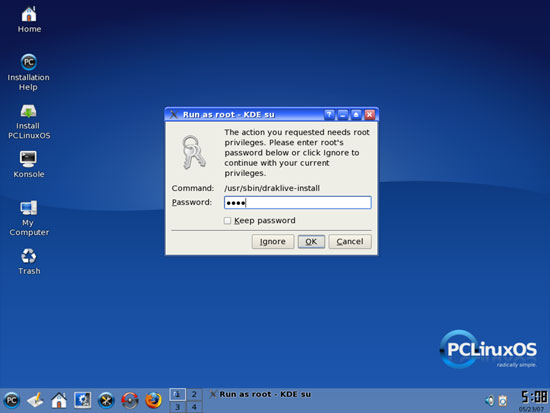Click the dialog title bar window menu icon
This screenshot has width=550, height=413.
coord(174,114)
